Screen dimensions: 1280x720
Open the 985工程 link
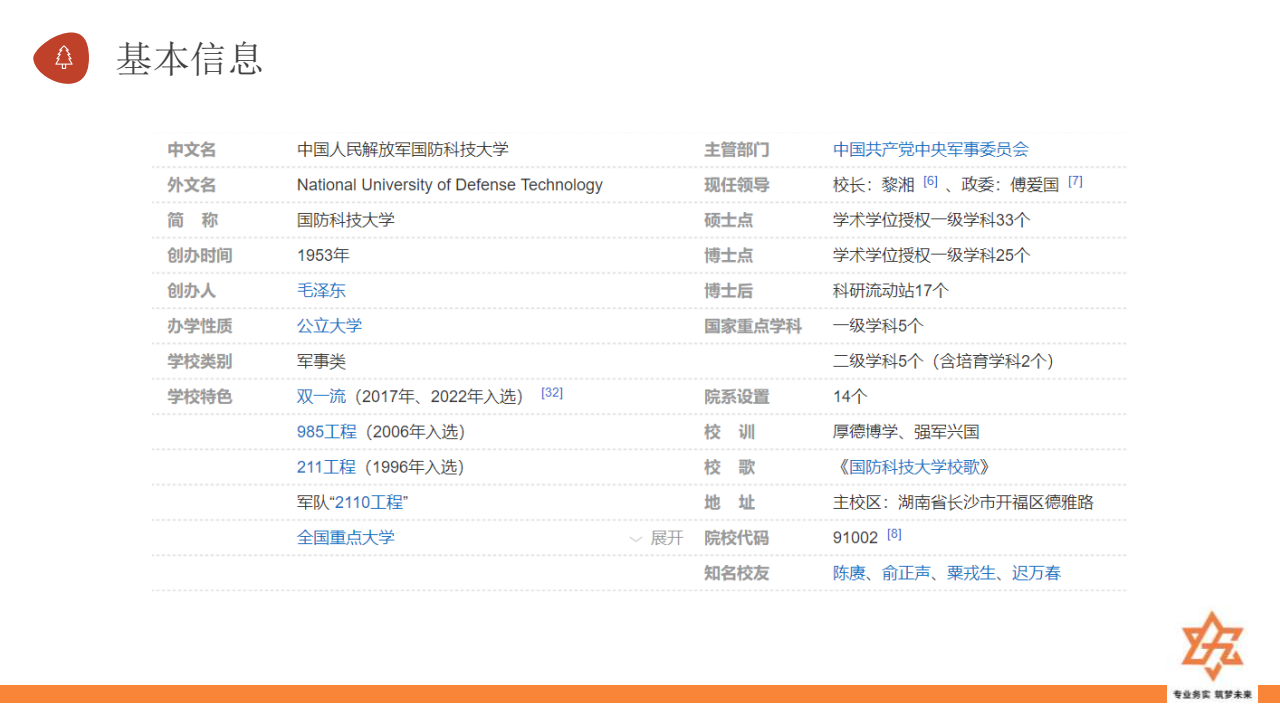[326, 432]
